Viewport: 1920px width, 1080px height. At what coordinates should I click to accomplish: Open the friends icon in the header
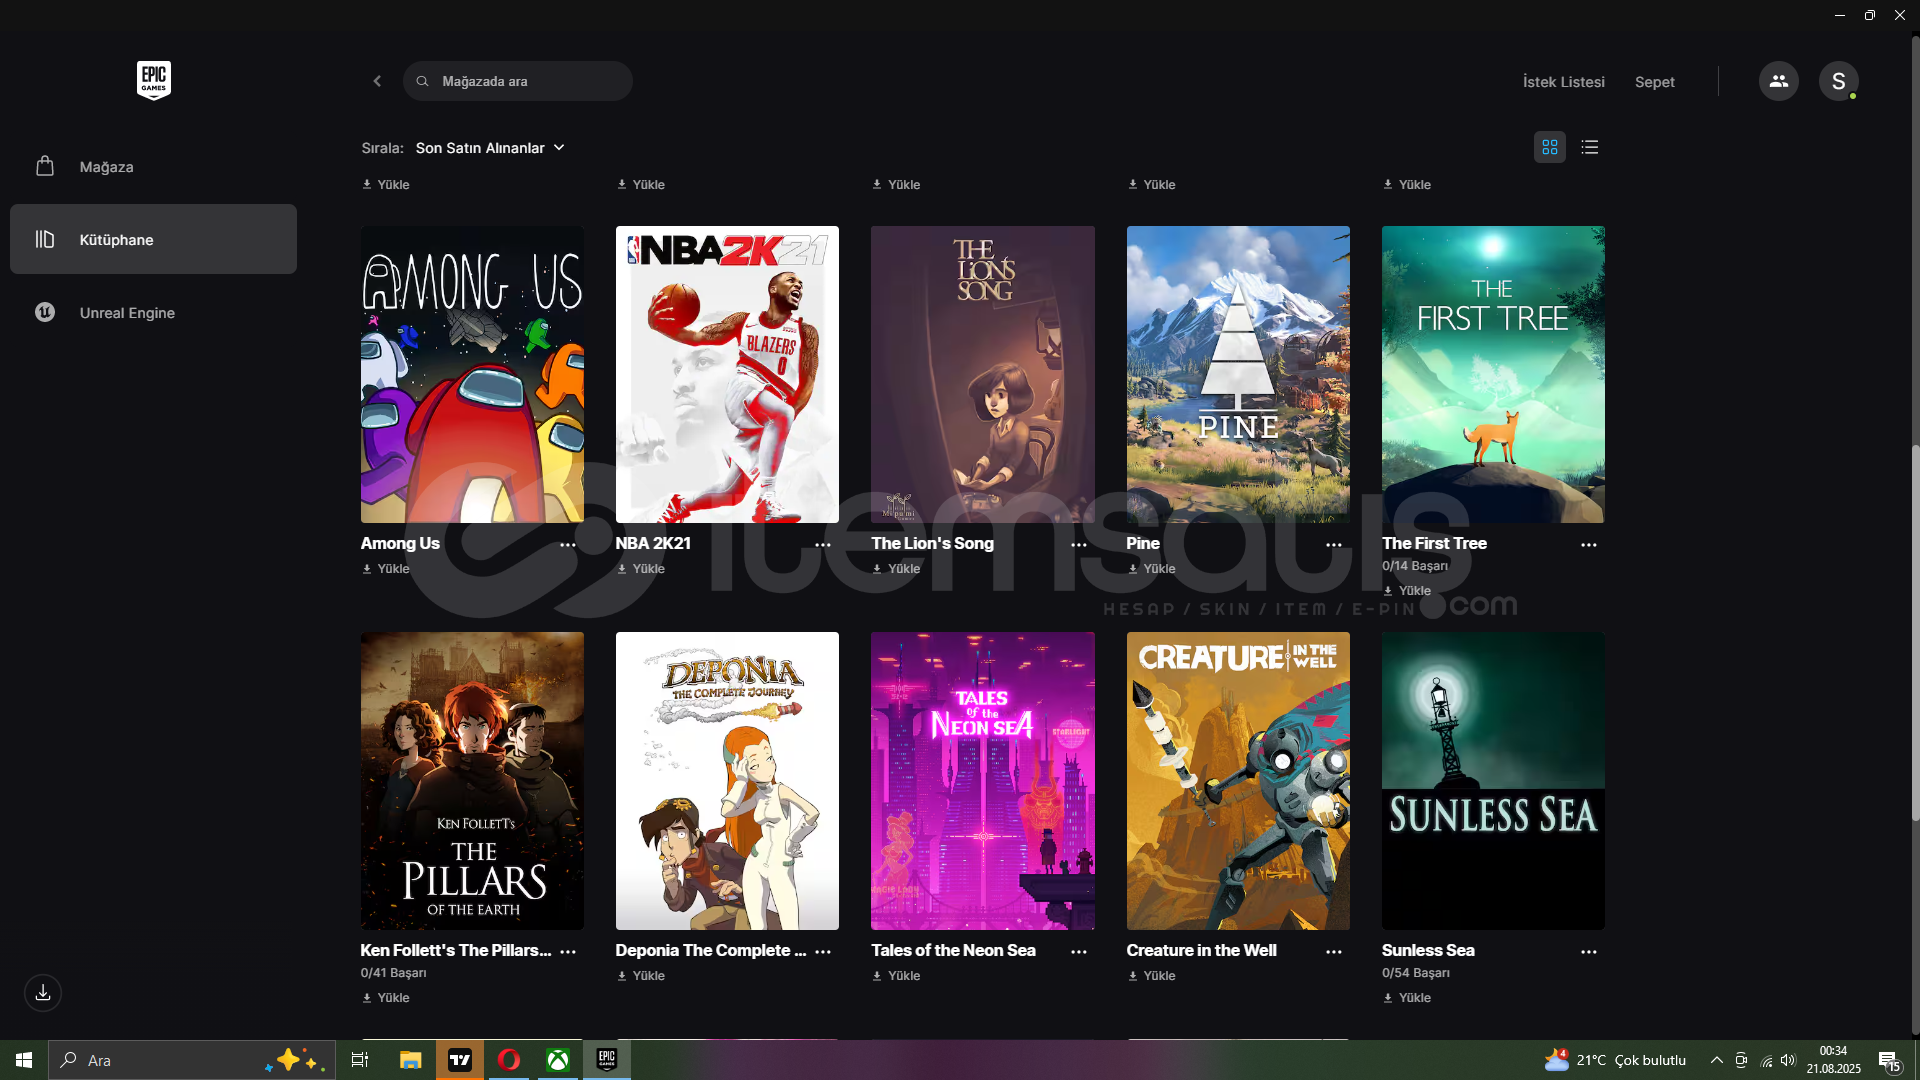point(1778,81)
